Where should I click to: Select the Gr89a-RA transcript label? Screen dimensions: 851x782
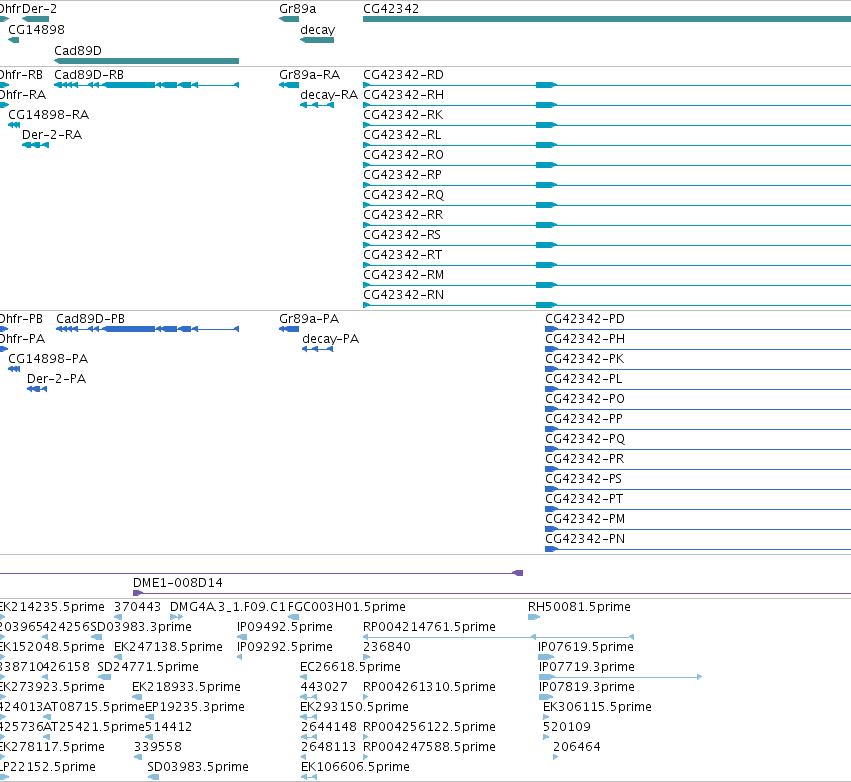pyautogui.click(x=309, y=75)
